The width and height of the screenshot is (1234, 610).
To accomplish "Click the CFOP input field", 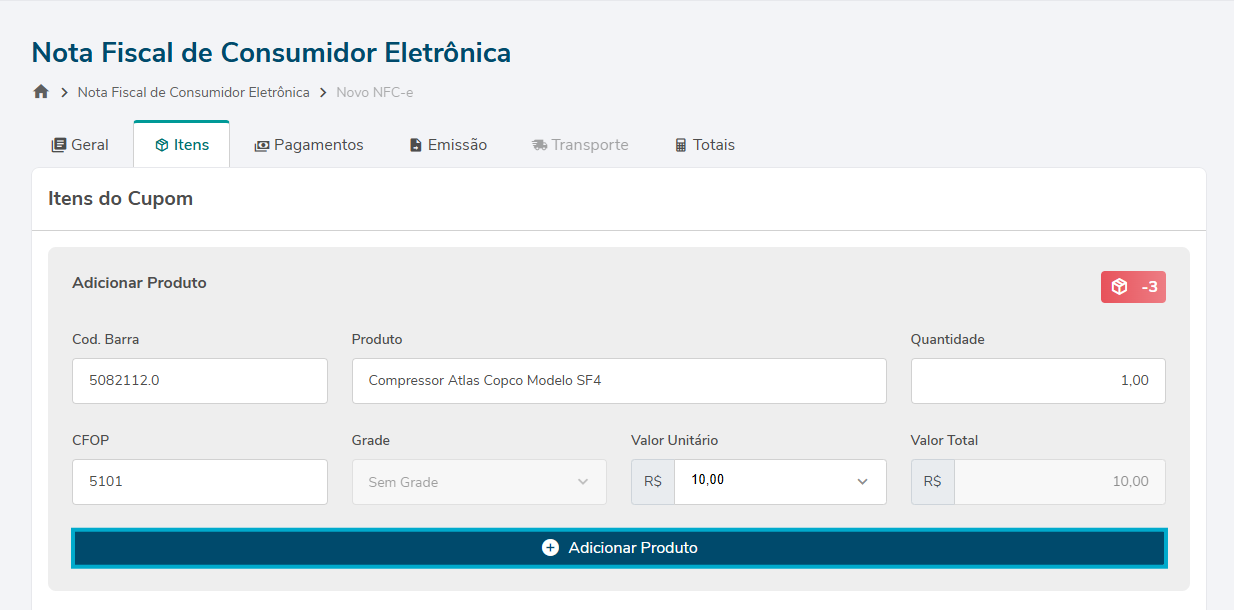I will [x=200, y=482].
